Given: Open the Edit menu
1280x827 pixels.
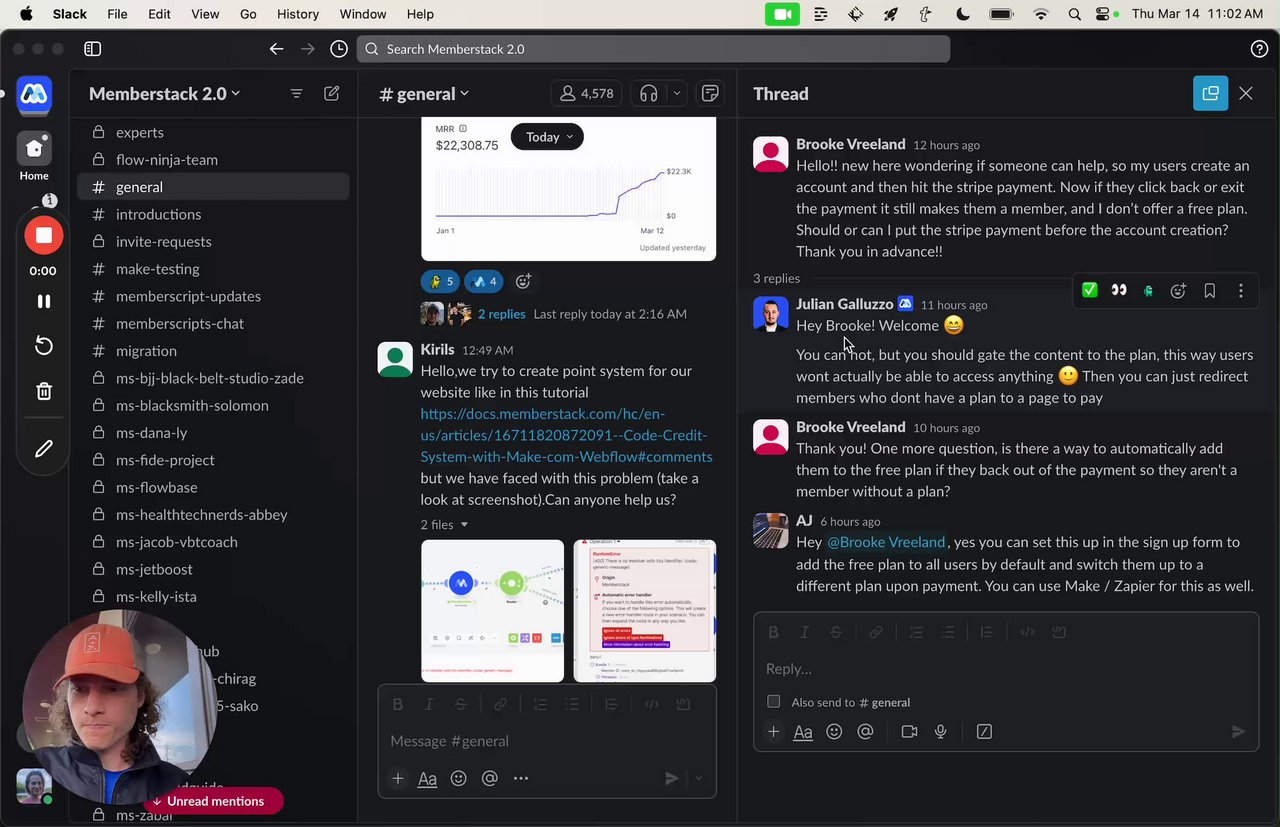Looking at the screenshot, I should coord(159,14).
